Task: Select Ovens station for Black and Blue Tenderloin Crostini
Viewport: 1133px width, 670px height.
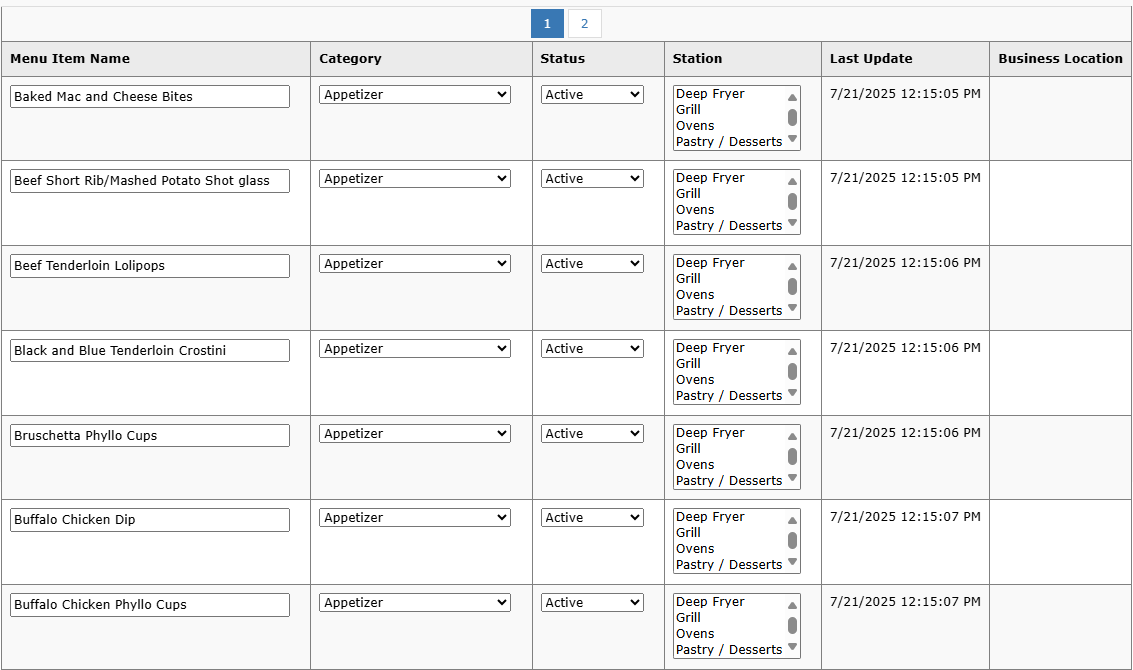Action: pyautogui.click(x=730, y=379)
